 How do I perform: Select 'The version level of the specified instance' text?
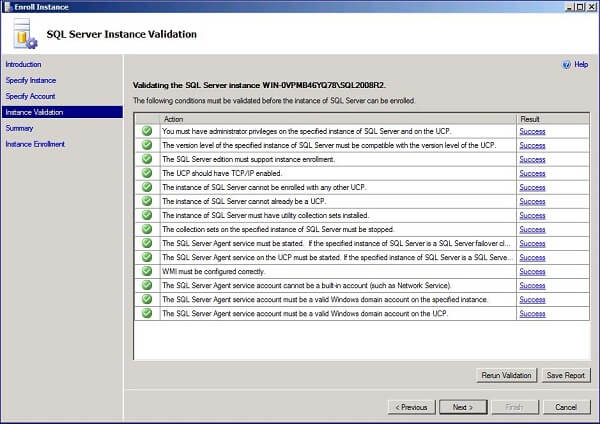(329, 145)
